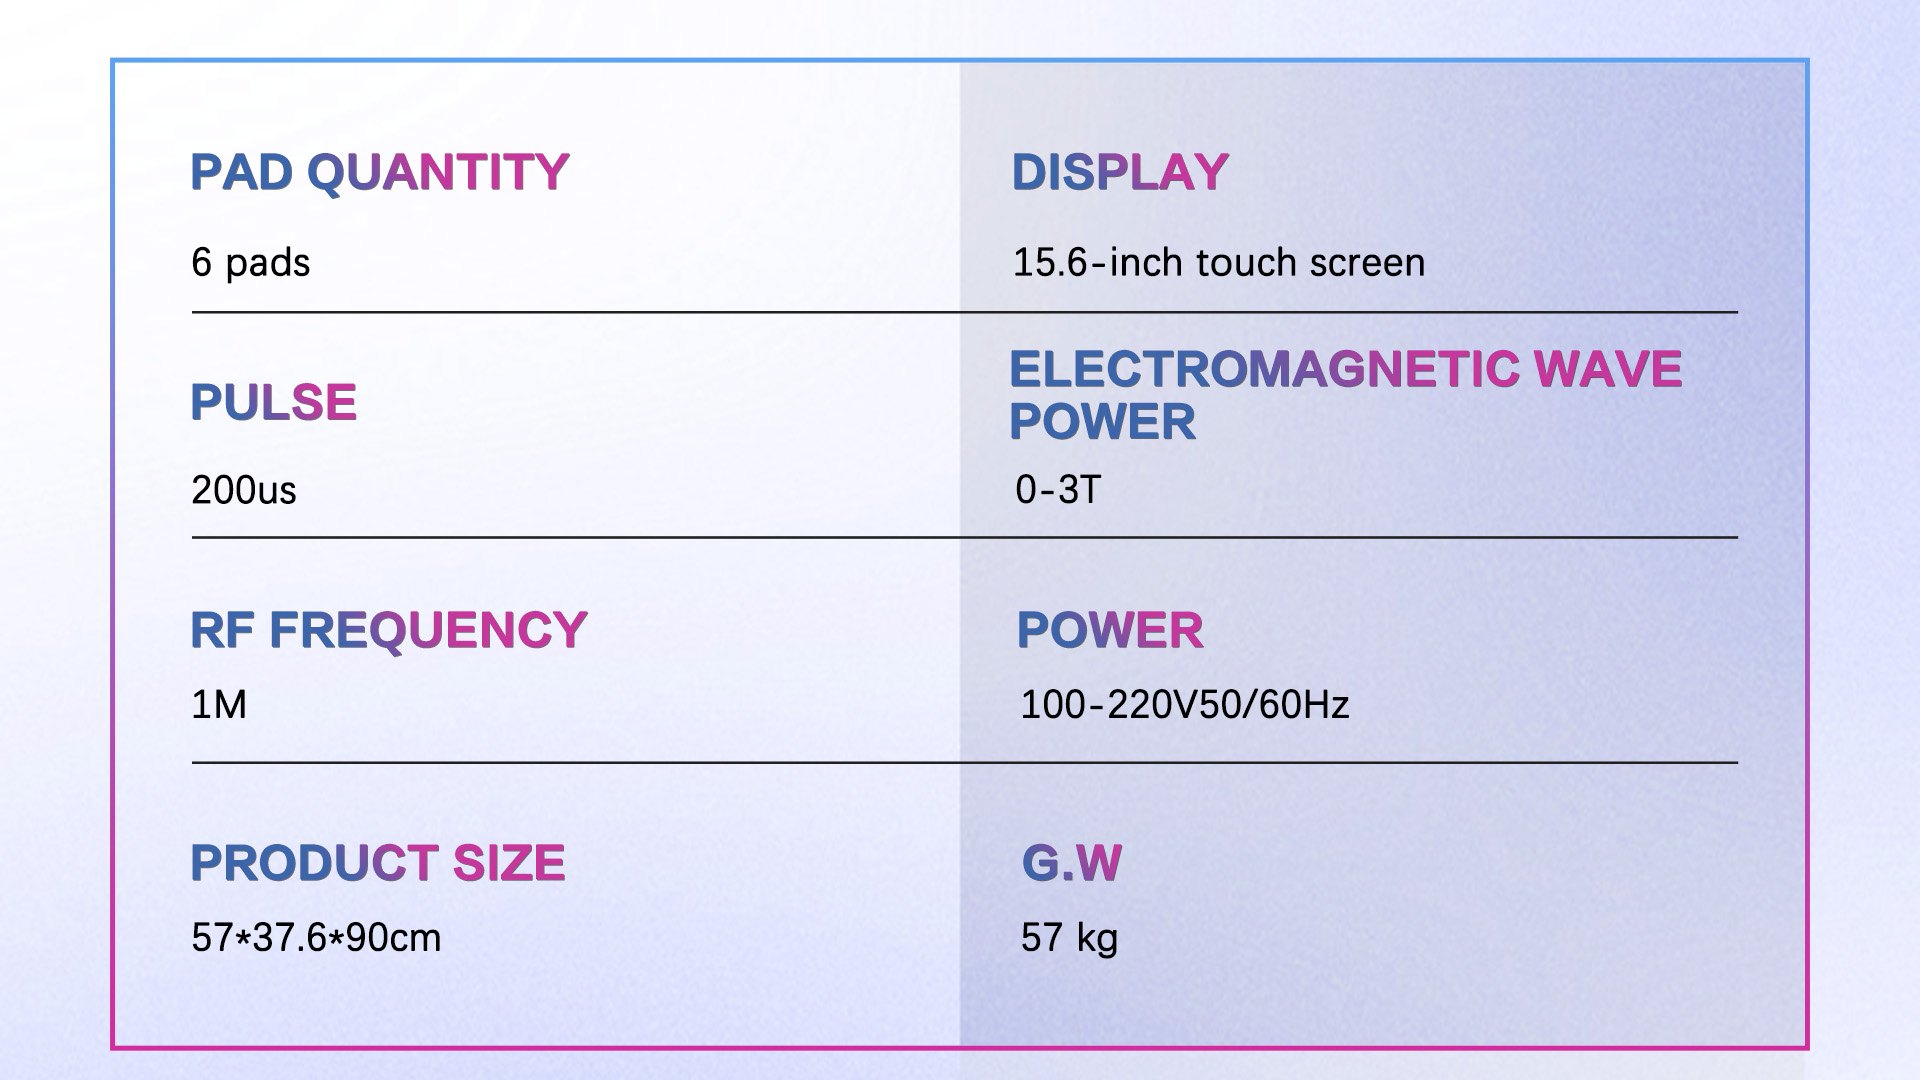Select the "57*37.6*90cm" dimensions text
This screenshot has width=1920, height=1080.
point(315,938)
